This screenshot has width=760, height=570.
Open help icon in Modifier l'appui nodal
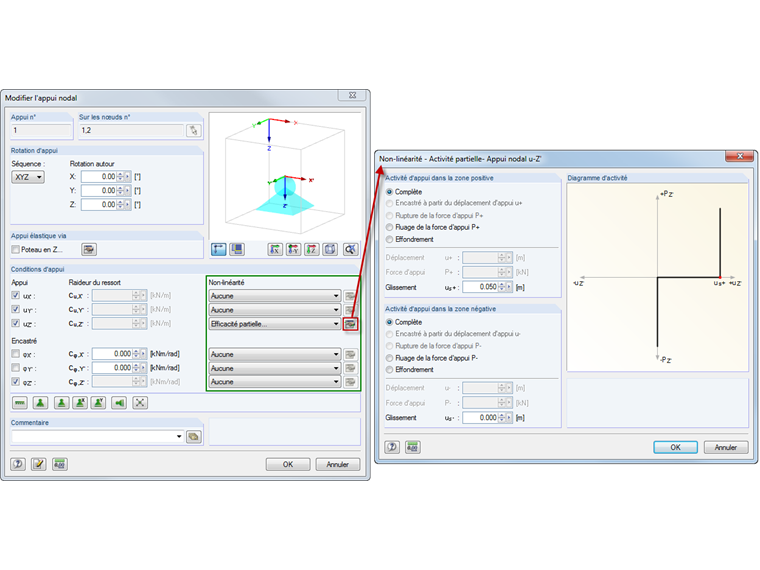[18, 464]
